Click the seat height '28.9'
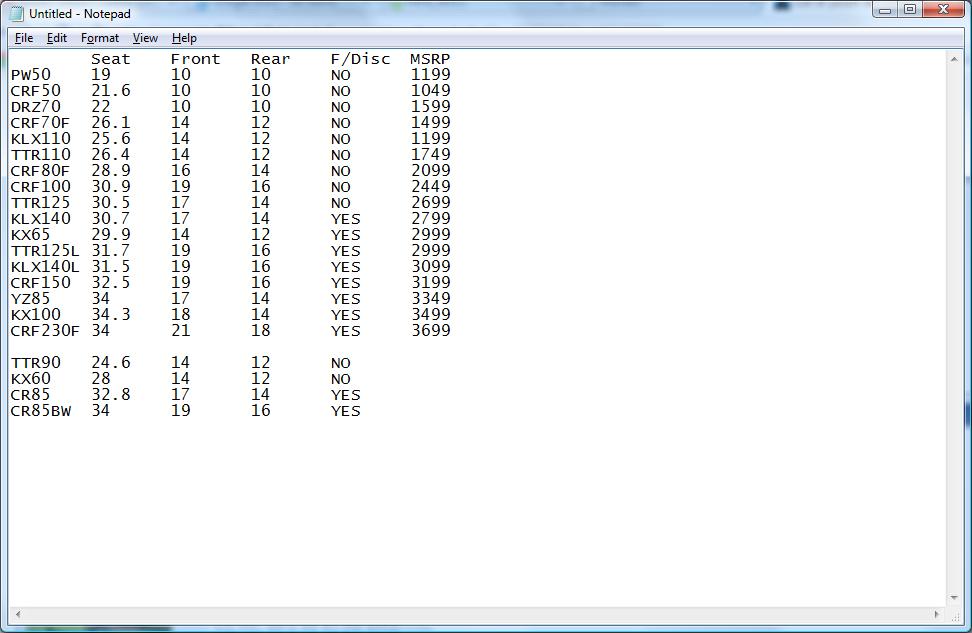The height and width of the screenshot is (633, 972). pos(111,170)
